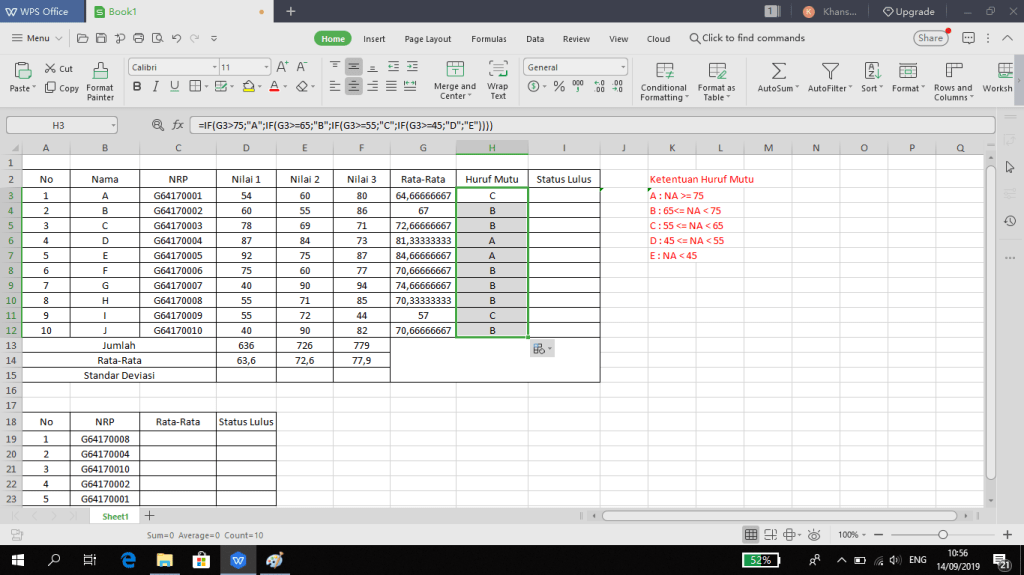Viewport: 1024px width, 575px height.
Task: Switch to the Page Layout tab
Action: pos(427,39)
